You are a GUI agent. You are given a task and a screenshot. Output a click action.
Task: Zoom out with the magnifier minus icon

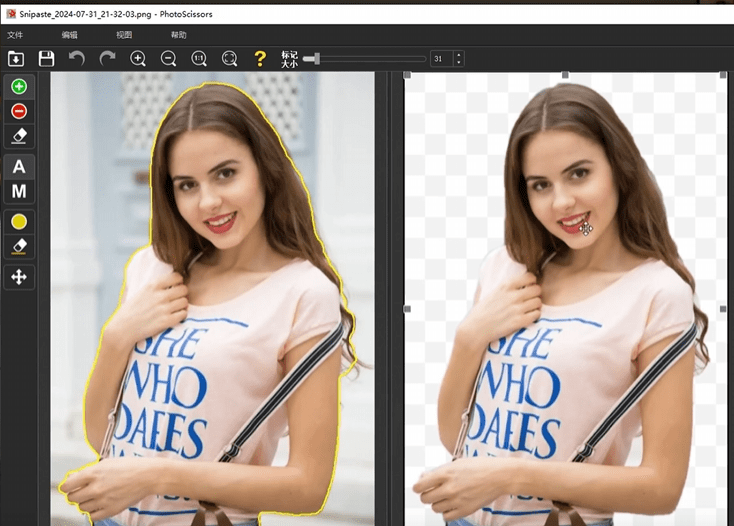[x=168, y=59]
